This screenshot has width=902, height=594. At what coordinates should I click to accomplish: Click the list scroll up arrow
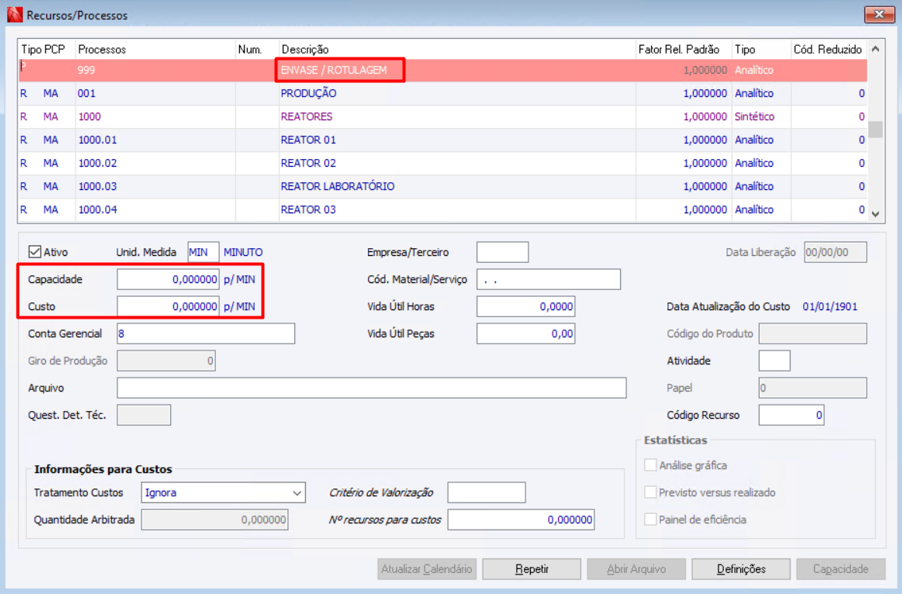coord(876,49)
